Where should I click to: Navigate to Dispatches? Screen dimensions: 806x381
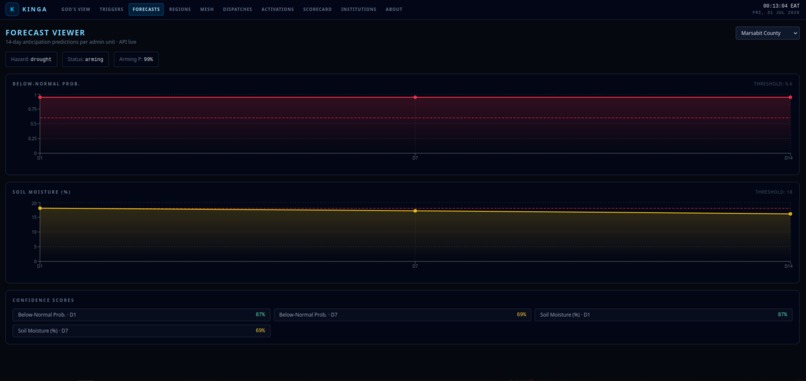237,9
